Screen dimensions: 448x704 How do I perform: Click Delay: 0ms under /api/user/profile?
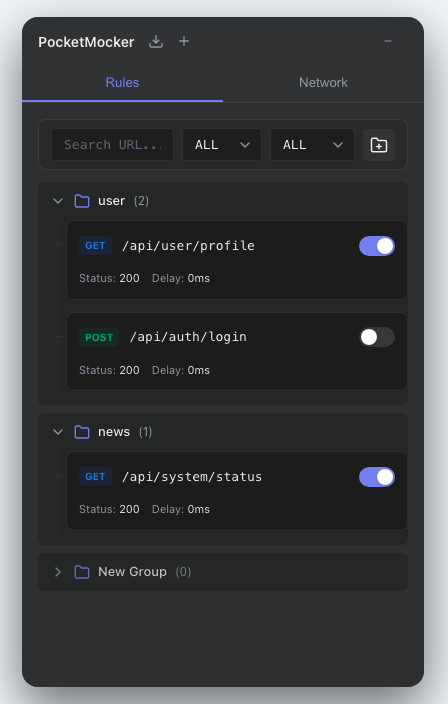tap(181, 278)
